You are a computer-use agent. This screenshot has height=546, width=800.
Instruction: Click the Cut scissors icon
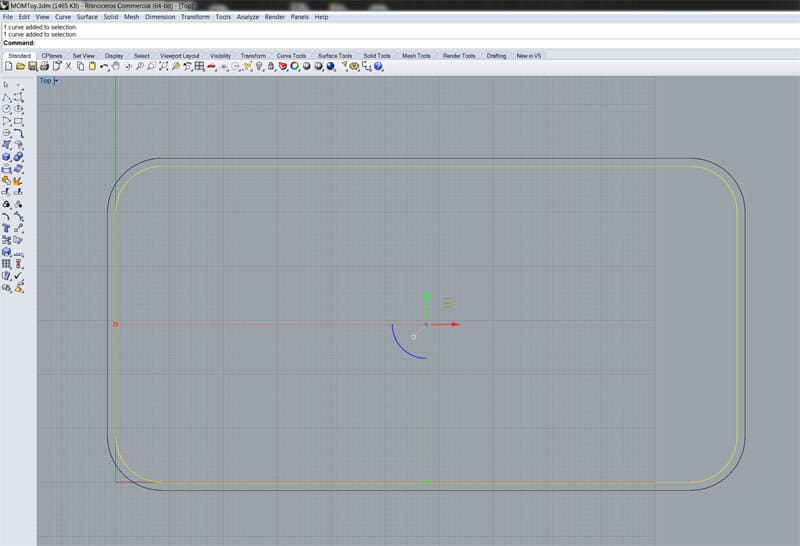coord(68,66)
